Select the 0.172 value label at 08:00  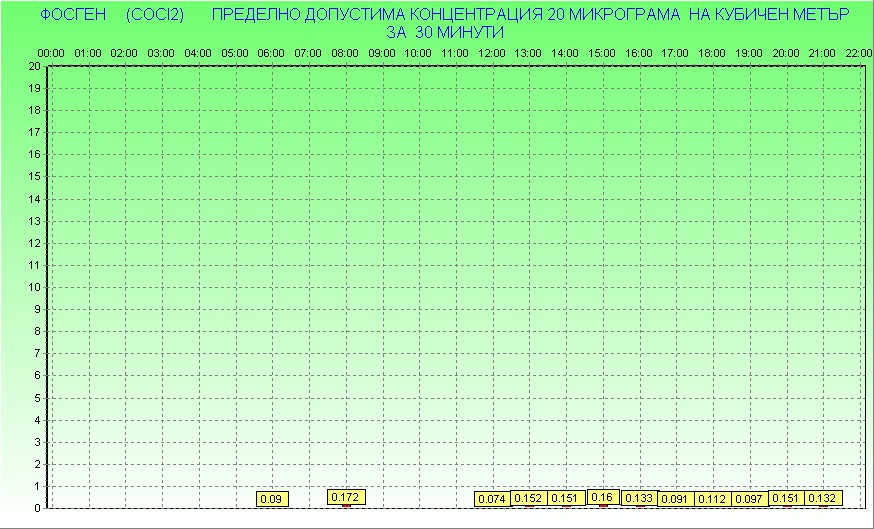[x=346, y=496]
